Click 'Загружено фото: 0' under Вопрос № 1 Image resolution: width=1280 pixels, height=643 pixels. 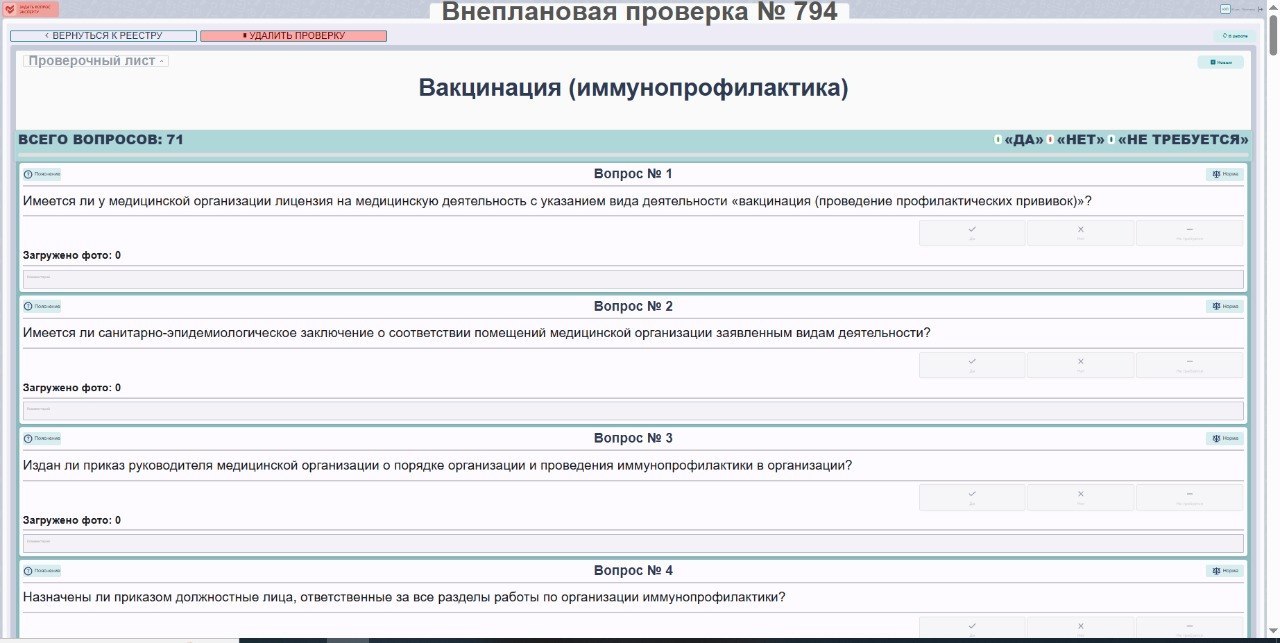point(72,256)
